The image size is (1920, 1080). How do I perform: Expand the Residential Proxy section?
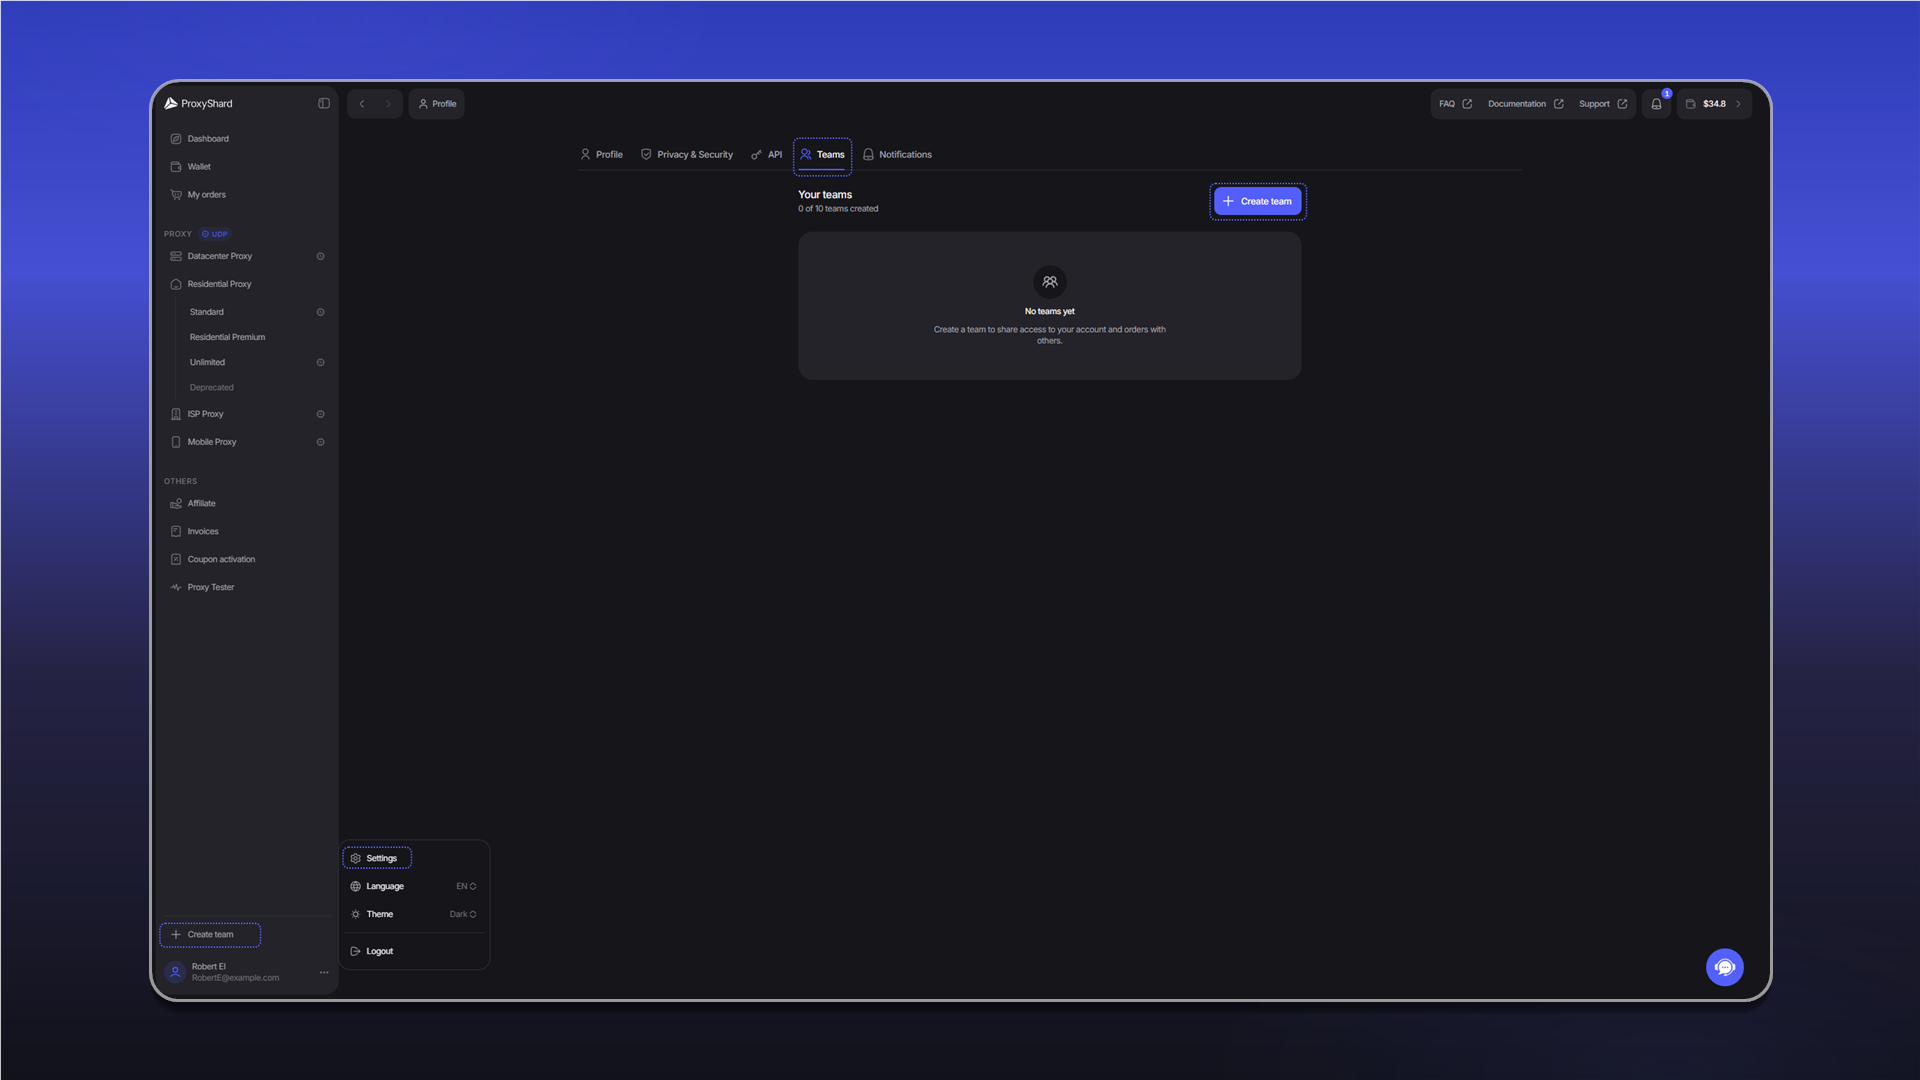point(247,284)
